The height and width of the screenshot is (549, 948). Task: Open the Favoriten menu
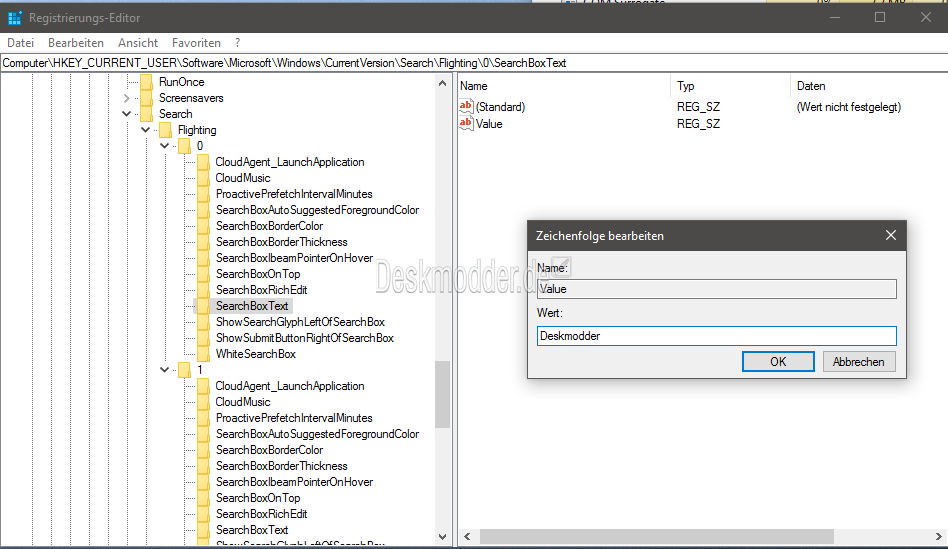pos(196,43)
